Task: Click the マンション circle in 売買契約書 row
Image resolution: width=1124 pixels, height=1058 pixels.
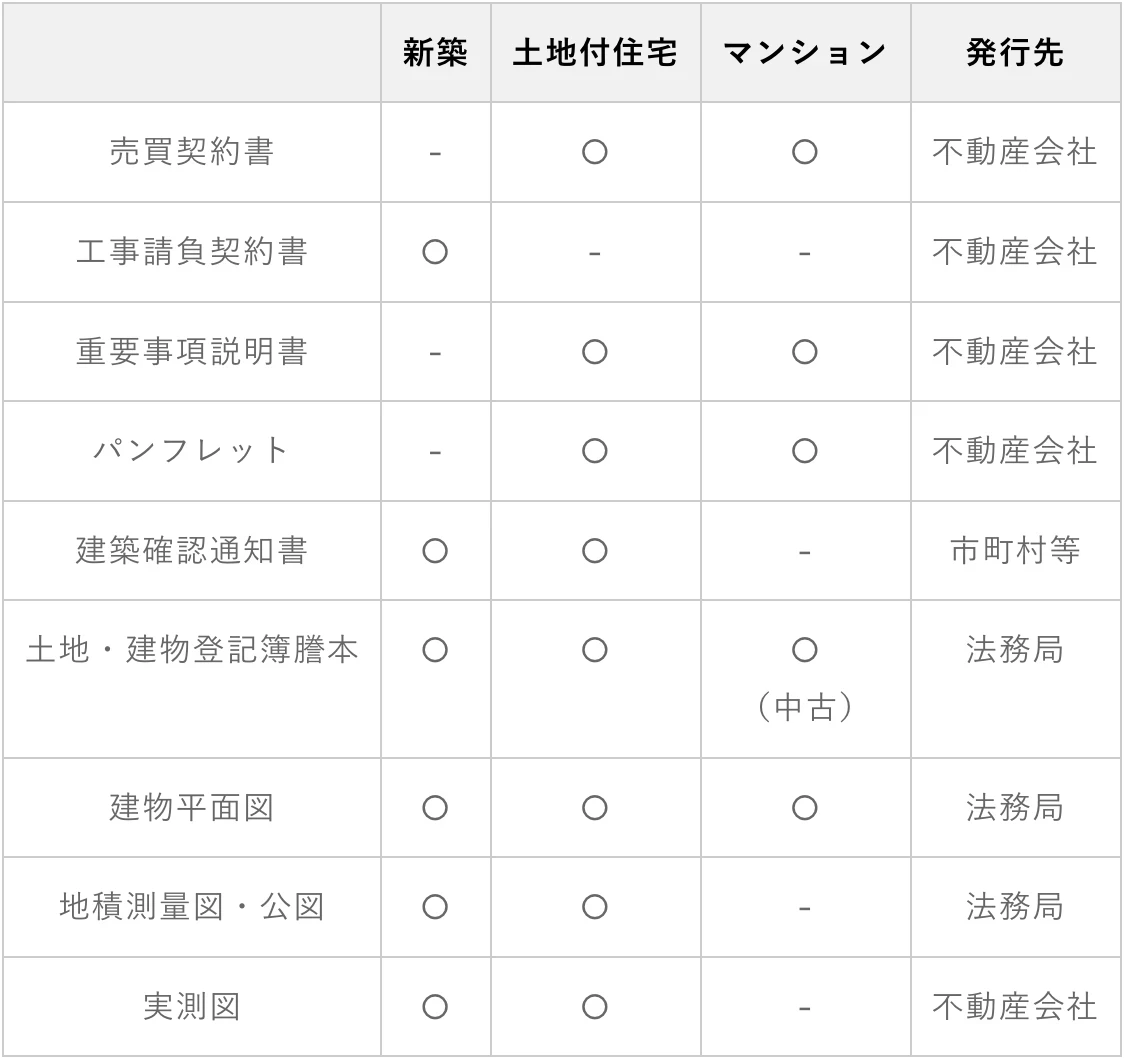Action: pos(805,152)
